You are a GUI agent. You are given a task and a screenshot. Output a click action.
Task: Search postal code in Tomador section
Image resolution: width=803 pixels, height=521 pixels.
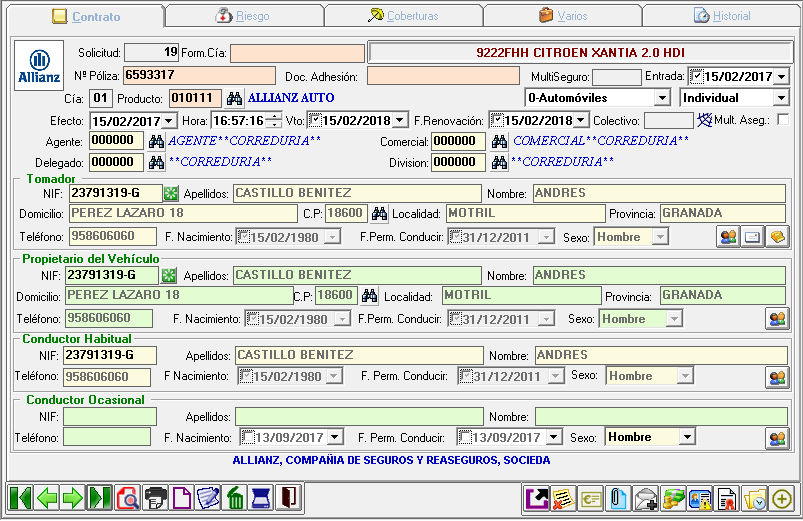click(379, 213)
